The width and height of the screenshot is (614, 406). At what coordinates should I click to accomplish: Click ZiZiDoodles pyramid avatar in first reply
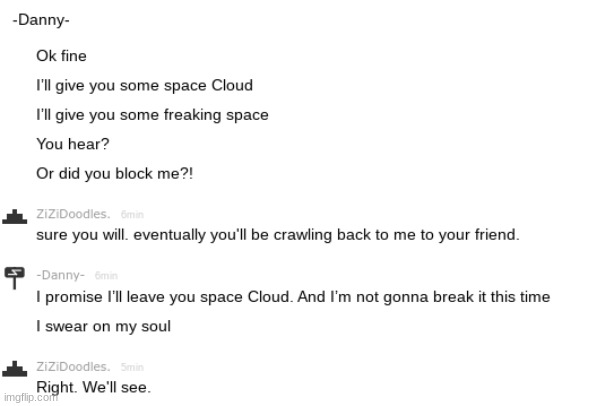pyautogui.click(x=14, y=217)
